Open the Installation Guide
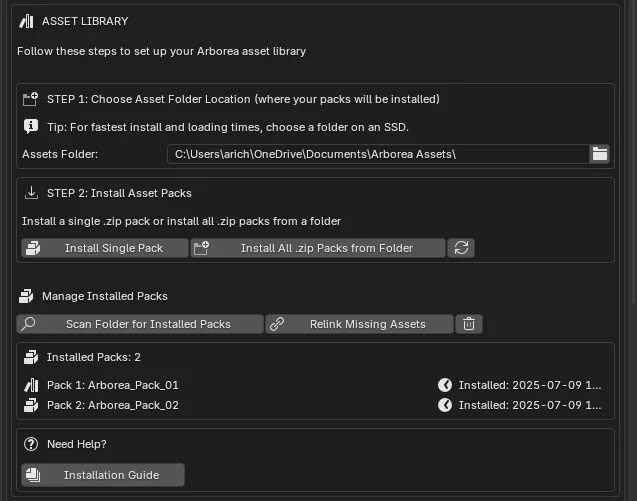Image resolution: width=637 pixels, height=501 pixels. pyautogui.click(x=103, y=475)
